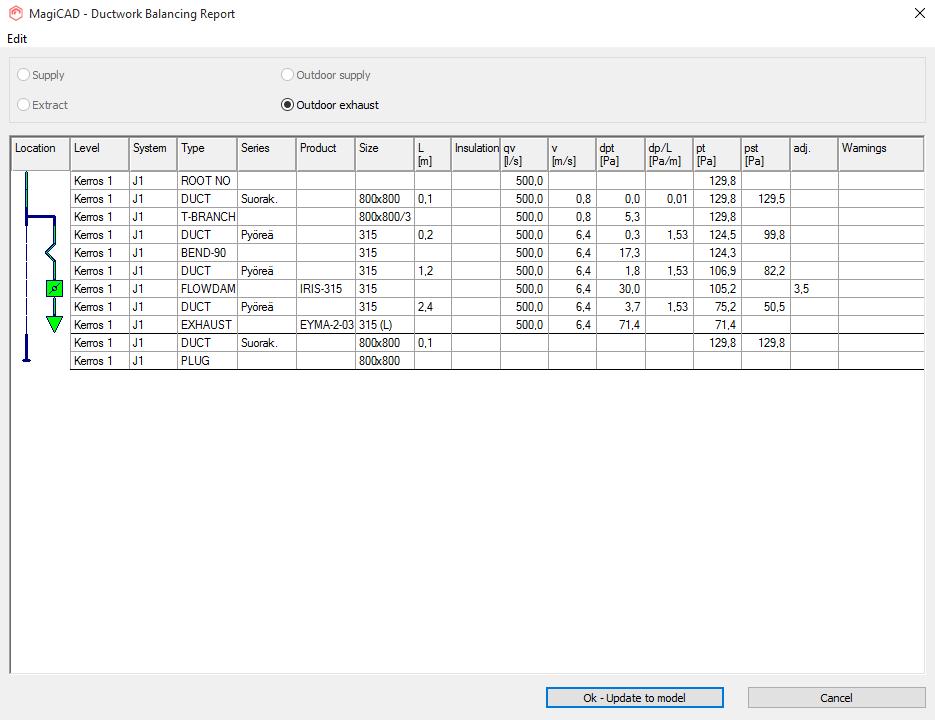Click the v [m/s] column header
This screenshot has width=935, height=720.
tap(572, 154)
